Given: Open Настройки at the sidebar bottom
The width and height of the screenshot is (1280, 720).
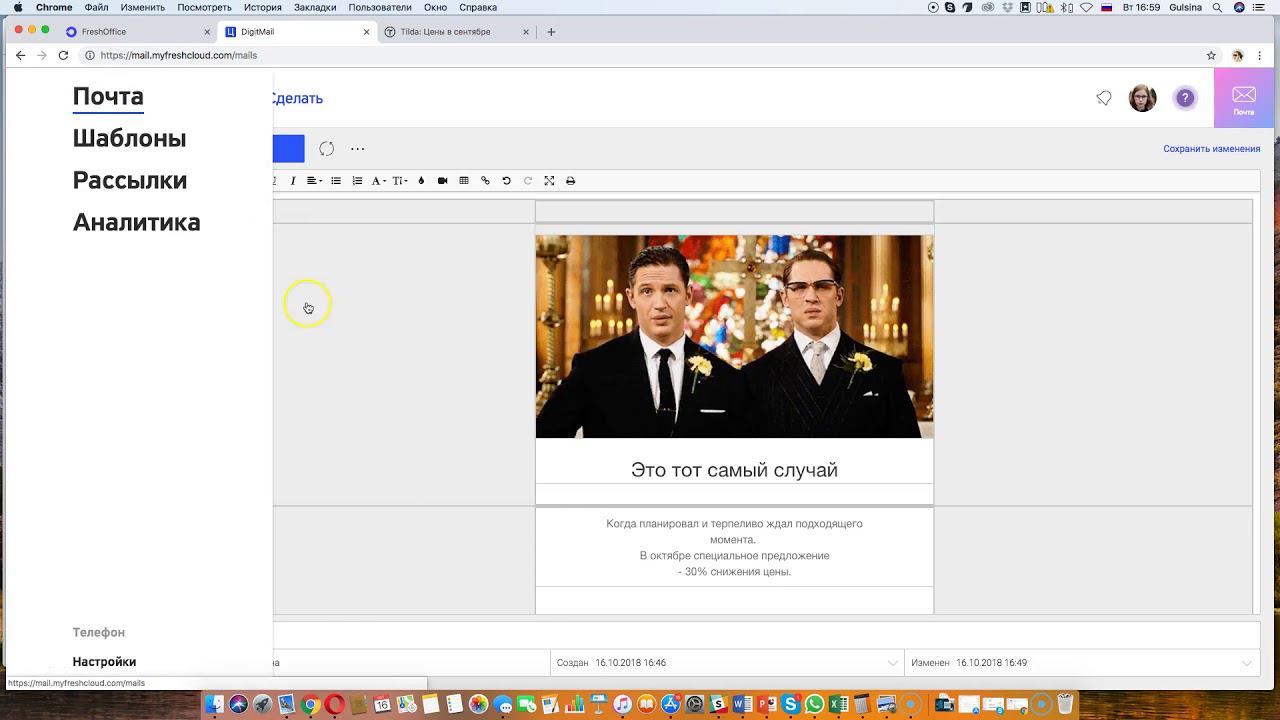Looking at the screenshot, I should [x=104, y=662].
